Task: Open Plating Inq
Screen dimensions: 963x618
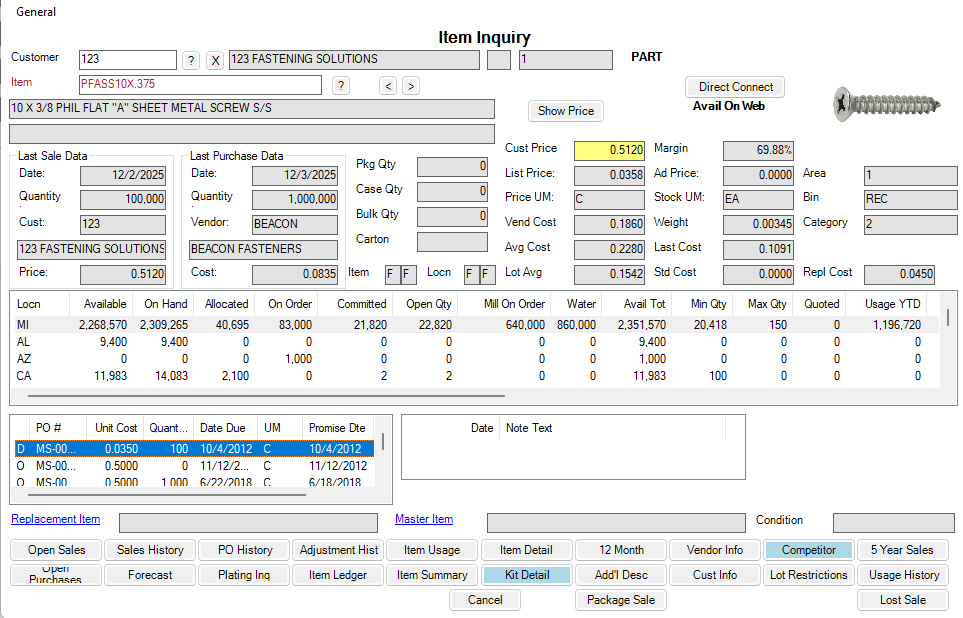Action: pyautogui.click(x=245, y=575)
